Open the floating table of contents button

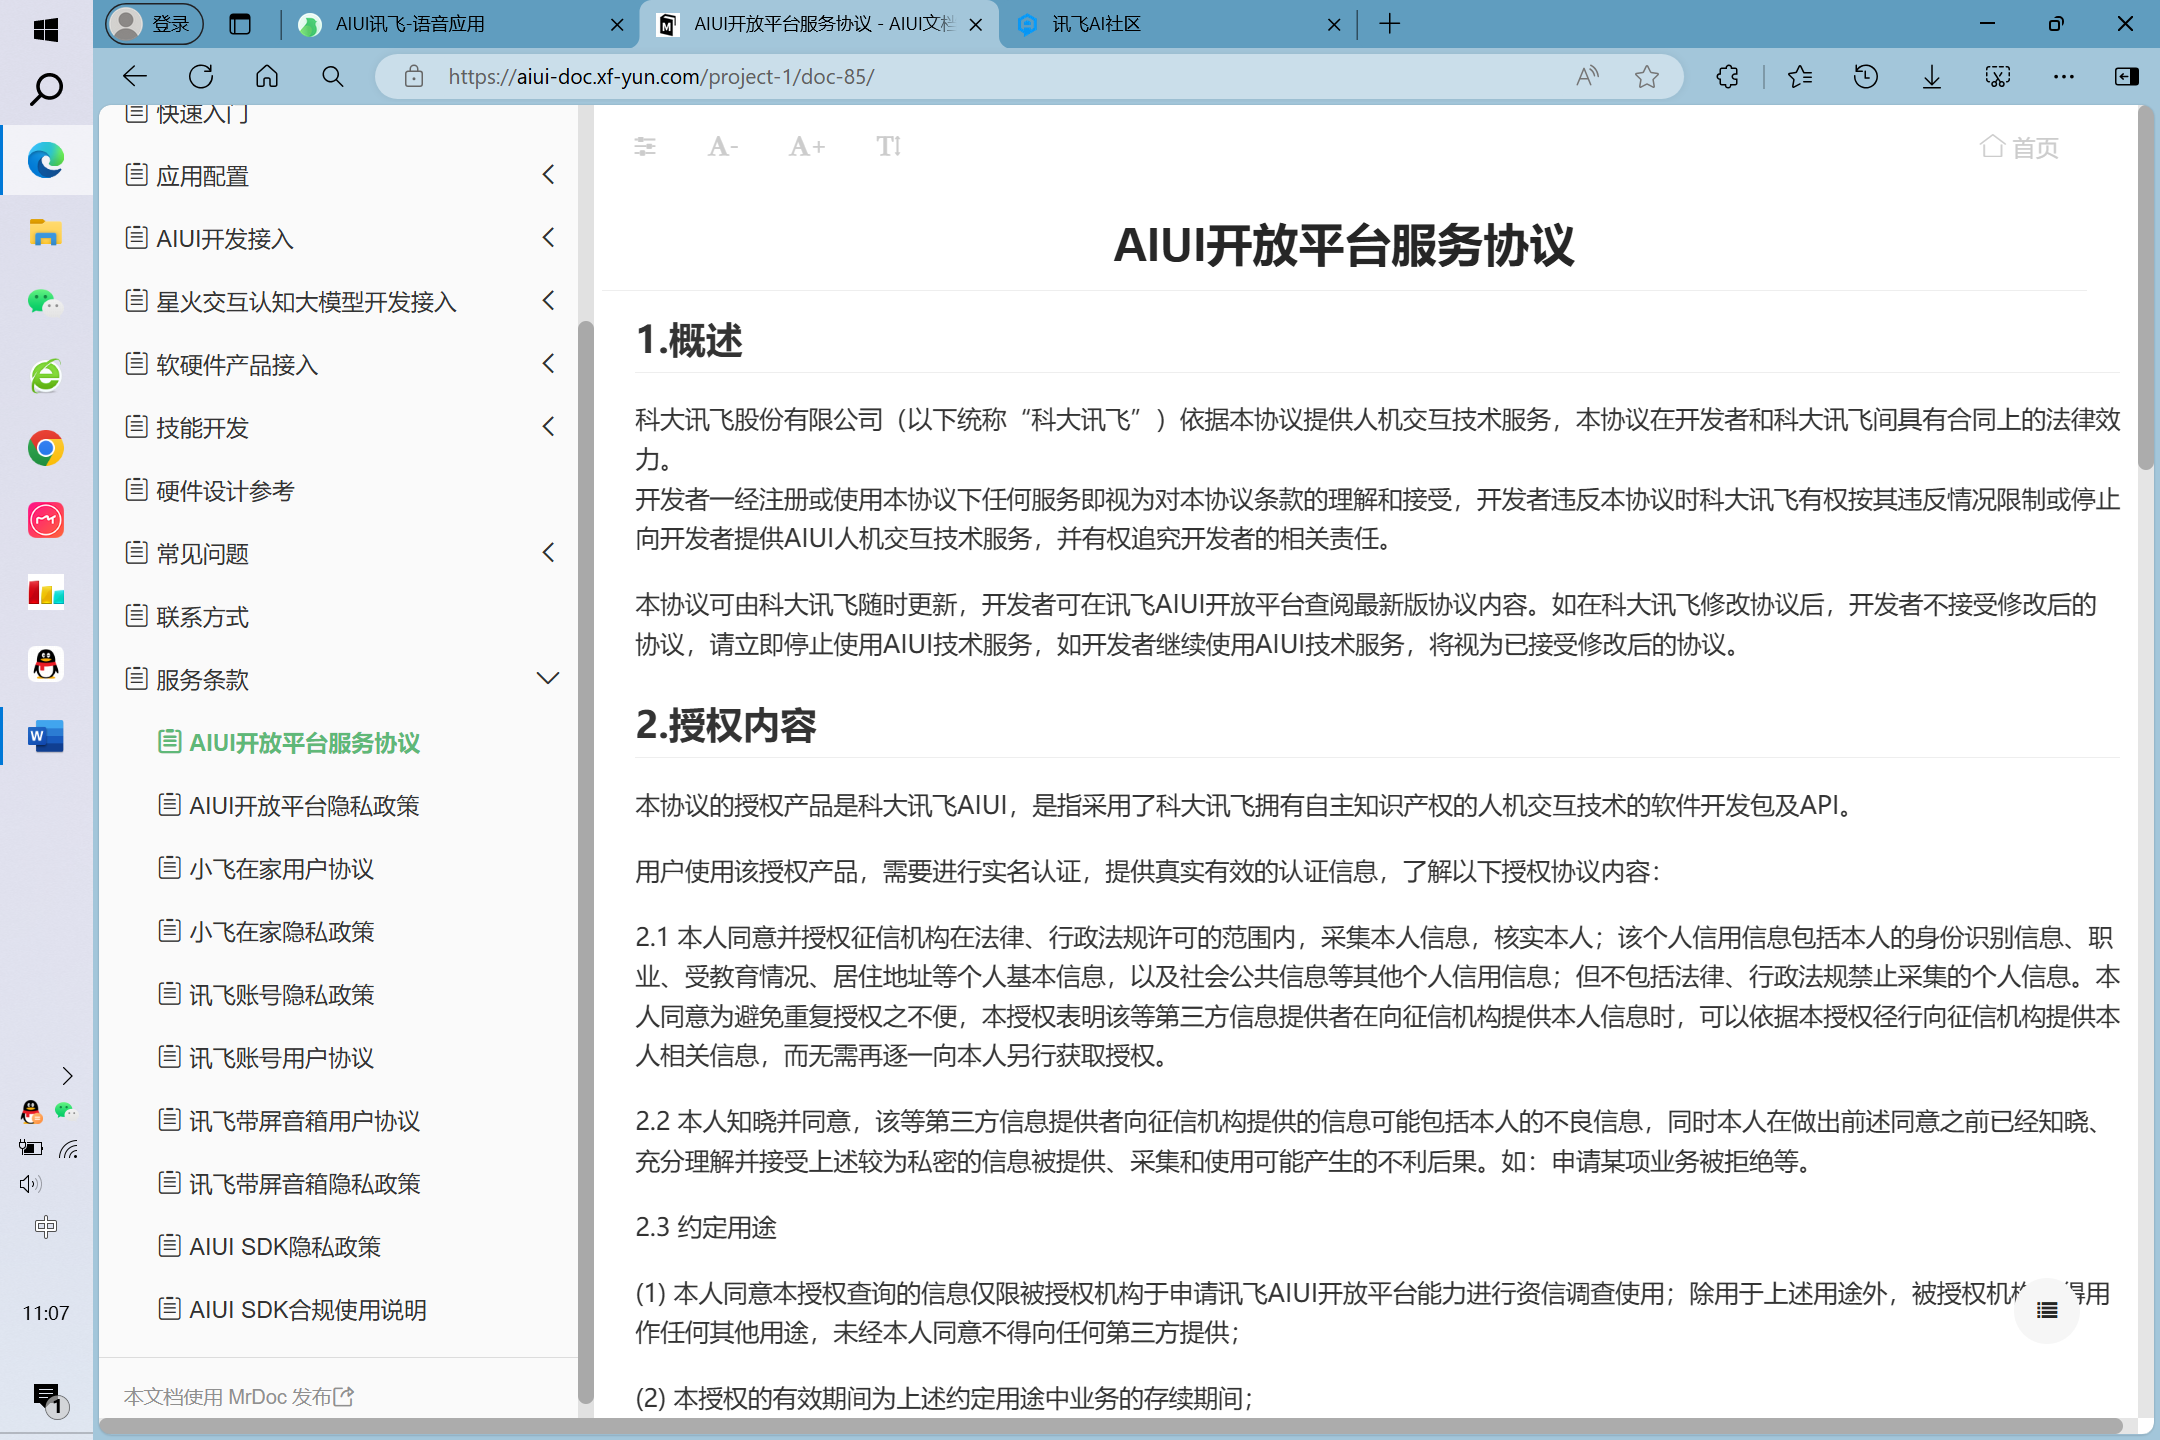pyautogui.click(x=2047, y=1310)
